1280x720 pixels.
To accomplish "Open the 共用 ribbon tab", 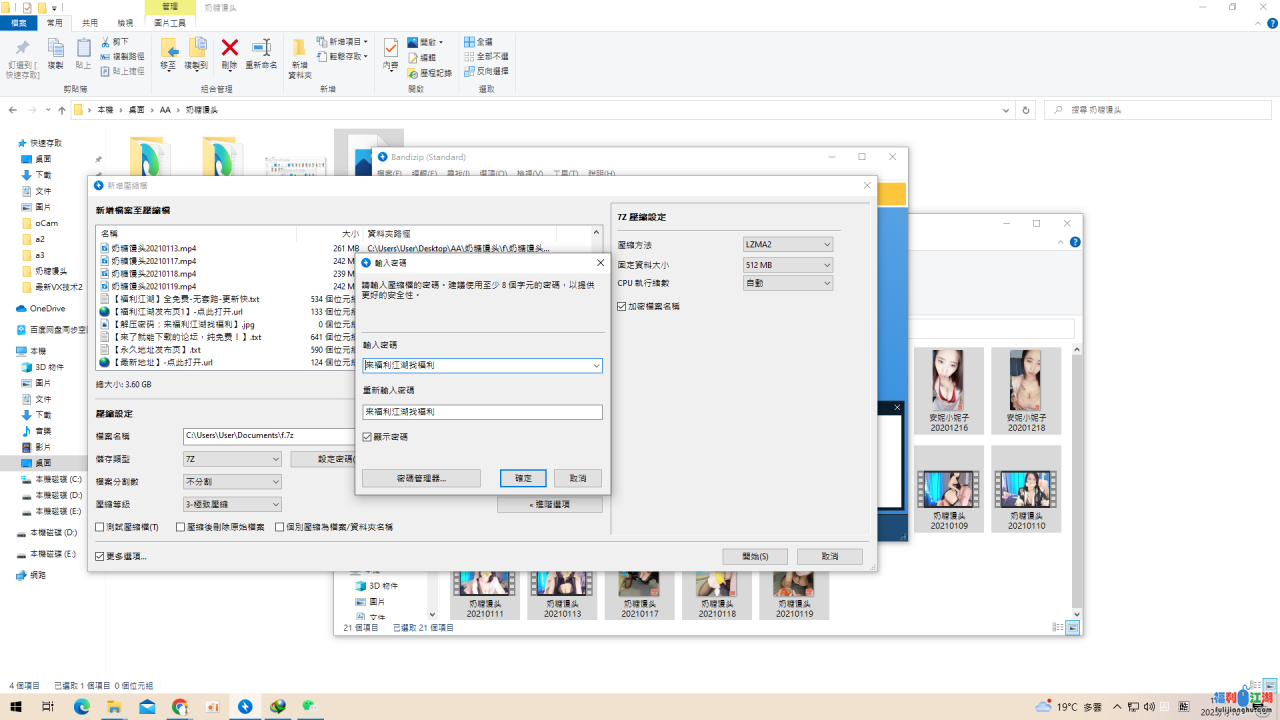I will click(x=90, y=22).
